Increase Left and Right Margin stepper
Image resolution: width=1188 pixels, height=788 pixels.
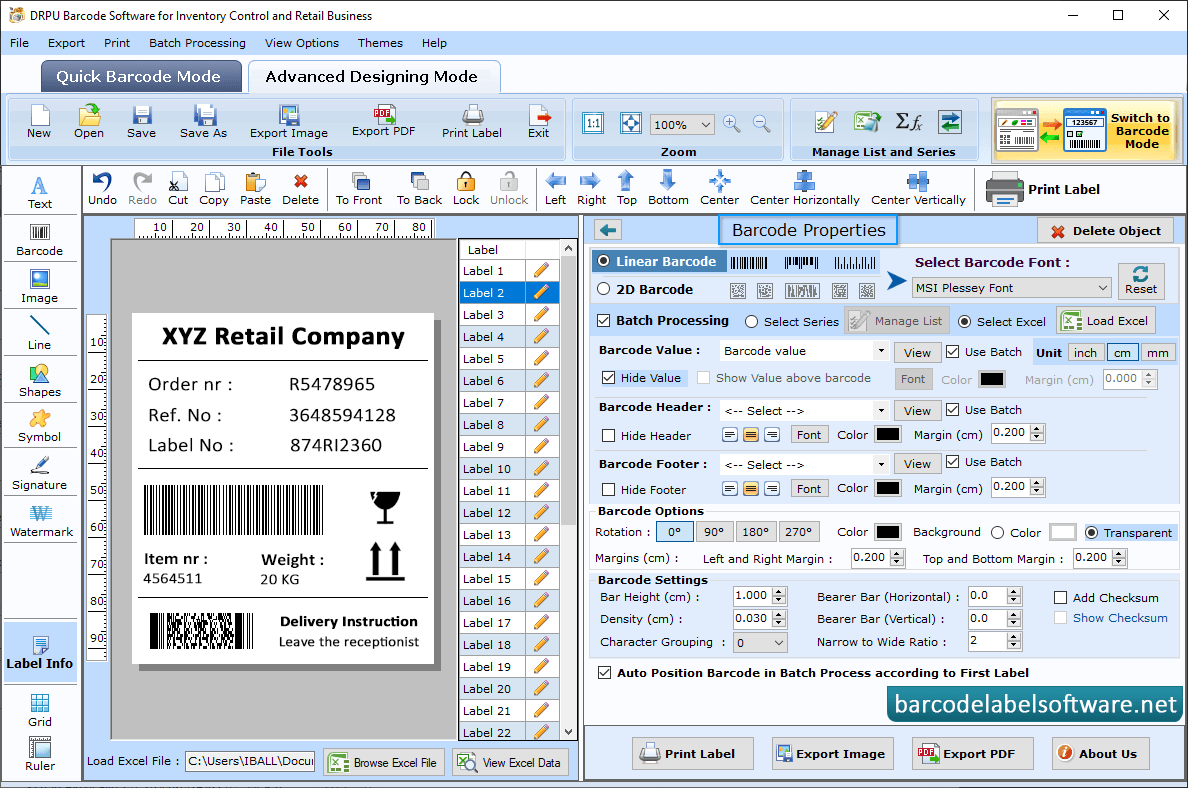click(897, 554)
